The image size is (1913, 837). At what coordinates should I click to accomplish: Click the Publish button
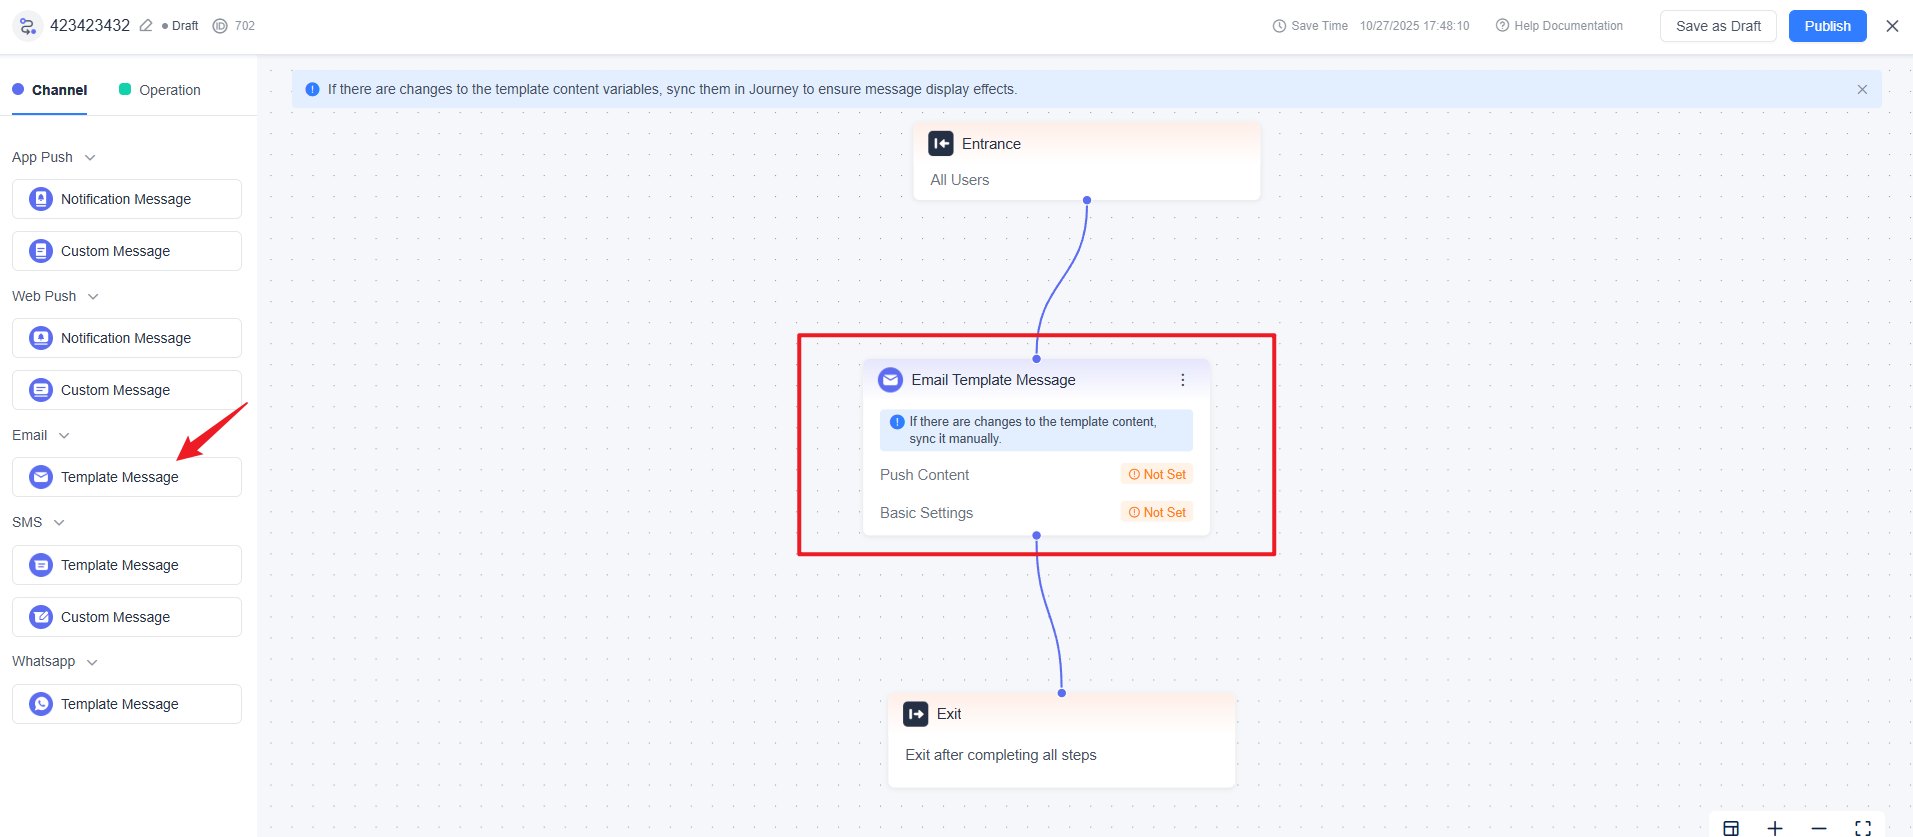pyautogui.click(x=1827, y=26)
